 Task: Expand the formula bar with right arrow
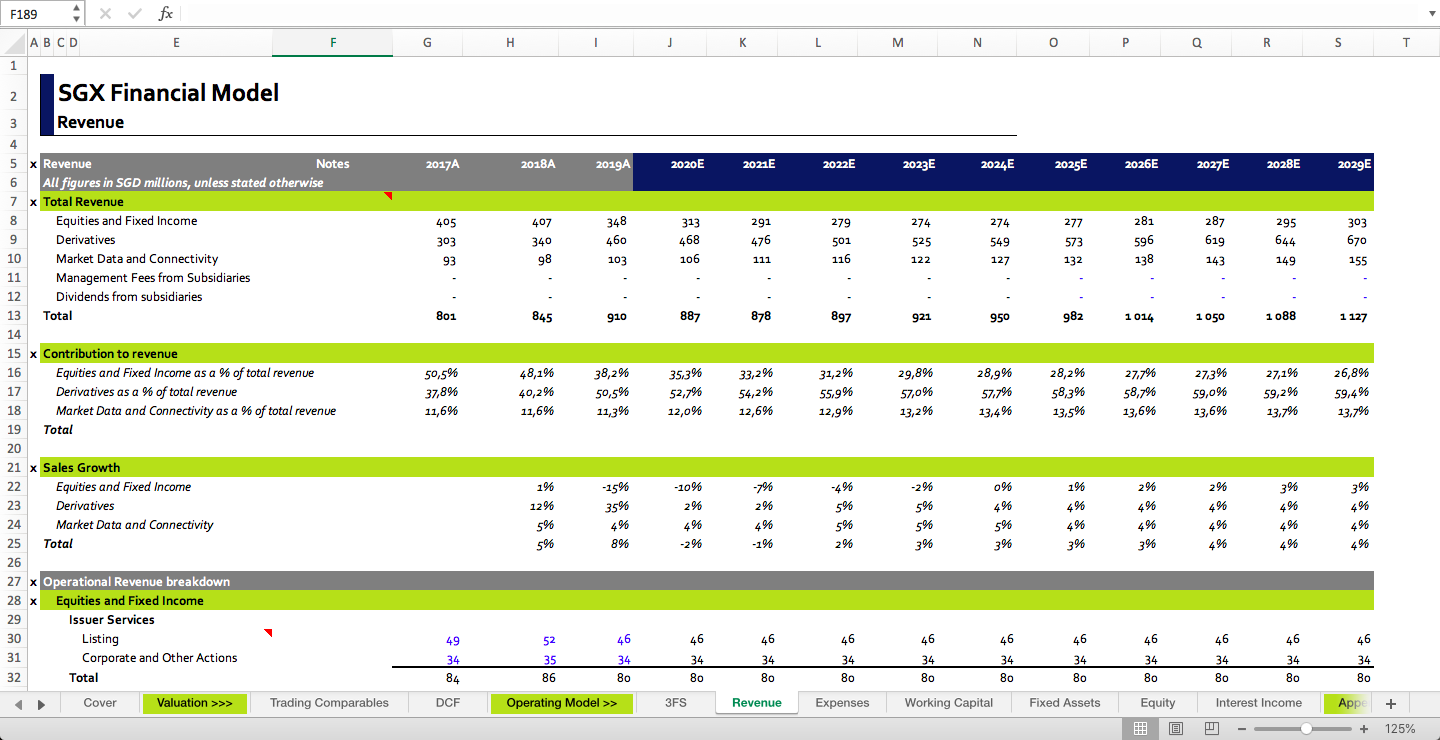pos(1430,14)
